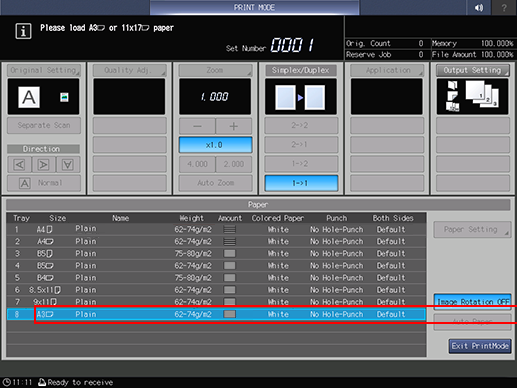Expand the Output Setting panel
This screenshot has width=517, height=388.
[472, 70]
